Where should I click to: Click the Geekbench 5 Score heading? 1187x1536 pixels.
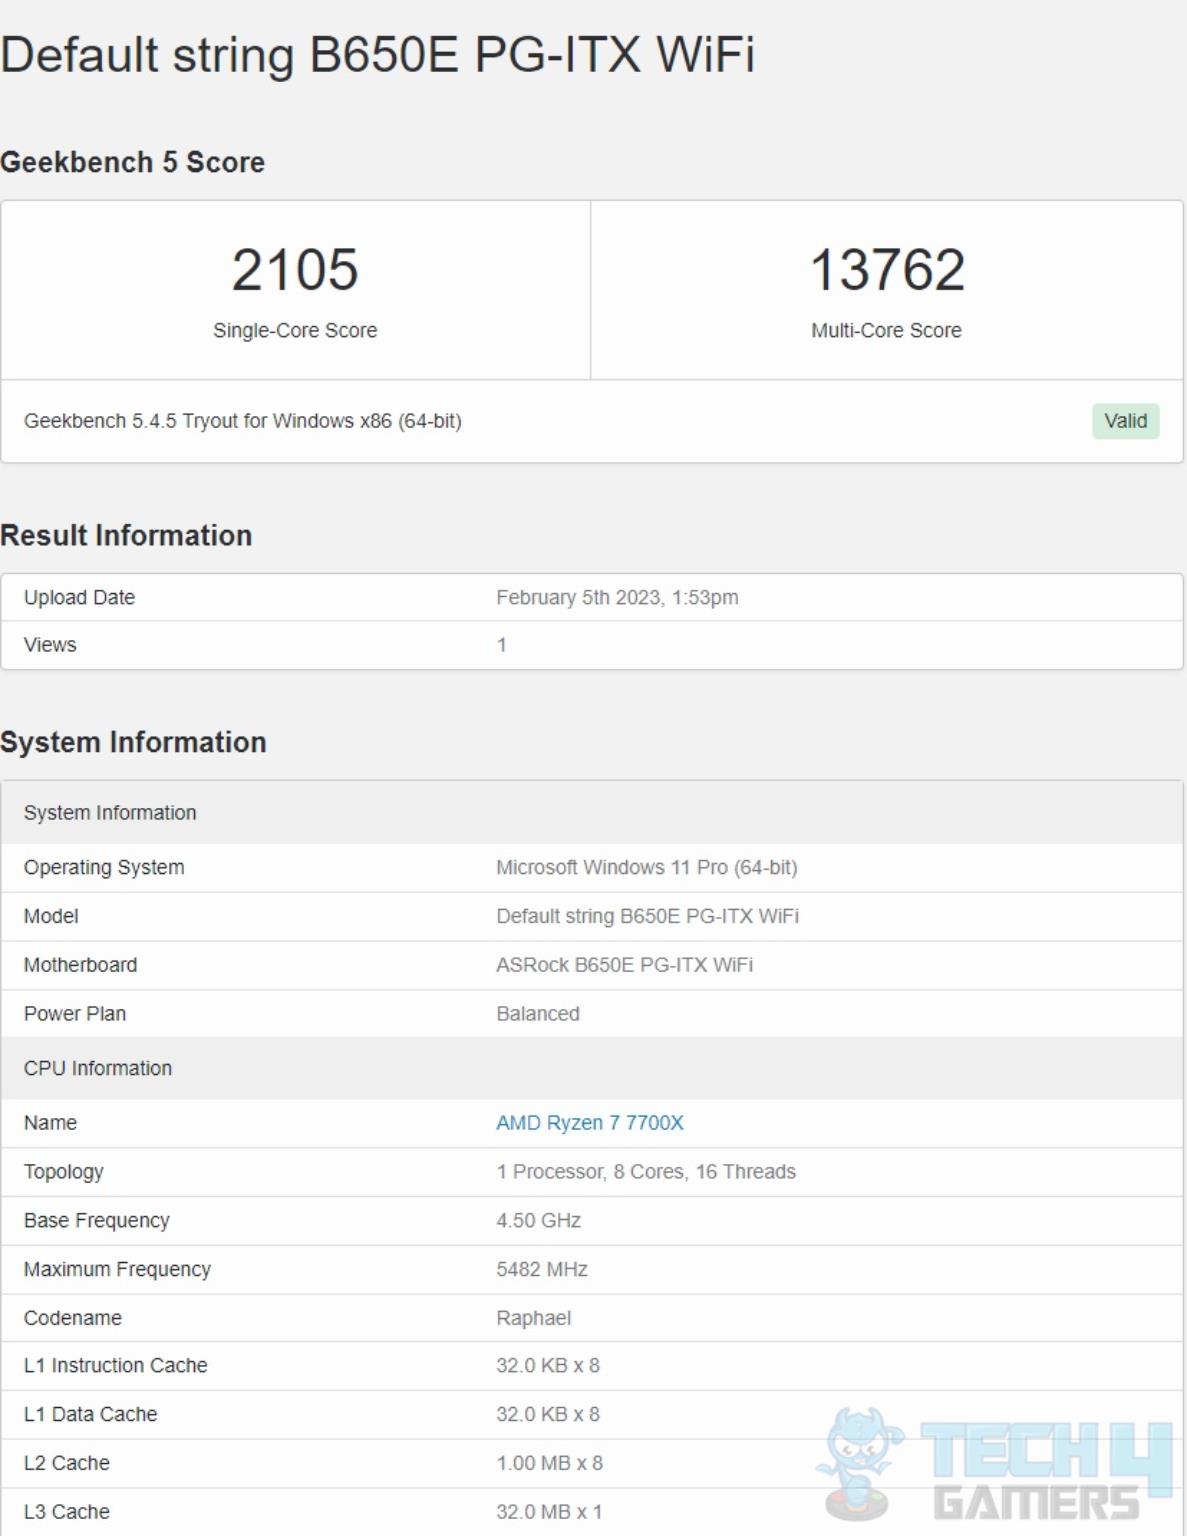(133, 162)
